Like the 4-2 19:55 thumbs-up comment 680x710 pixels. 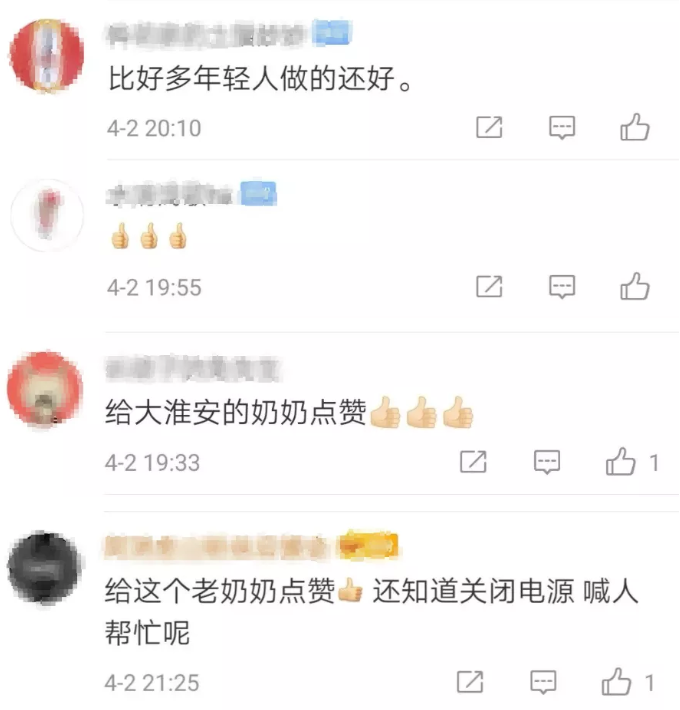[x=635, y=286]
